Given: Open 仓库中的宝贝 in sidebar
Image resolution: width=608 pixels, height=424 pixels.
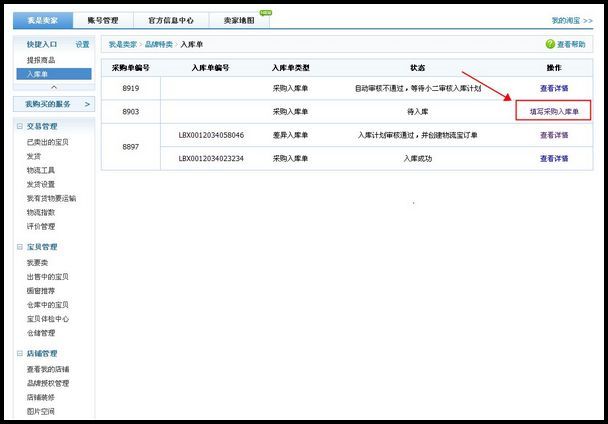Looking at the screenshot, I should pos(48,305).
